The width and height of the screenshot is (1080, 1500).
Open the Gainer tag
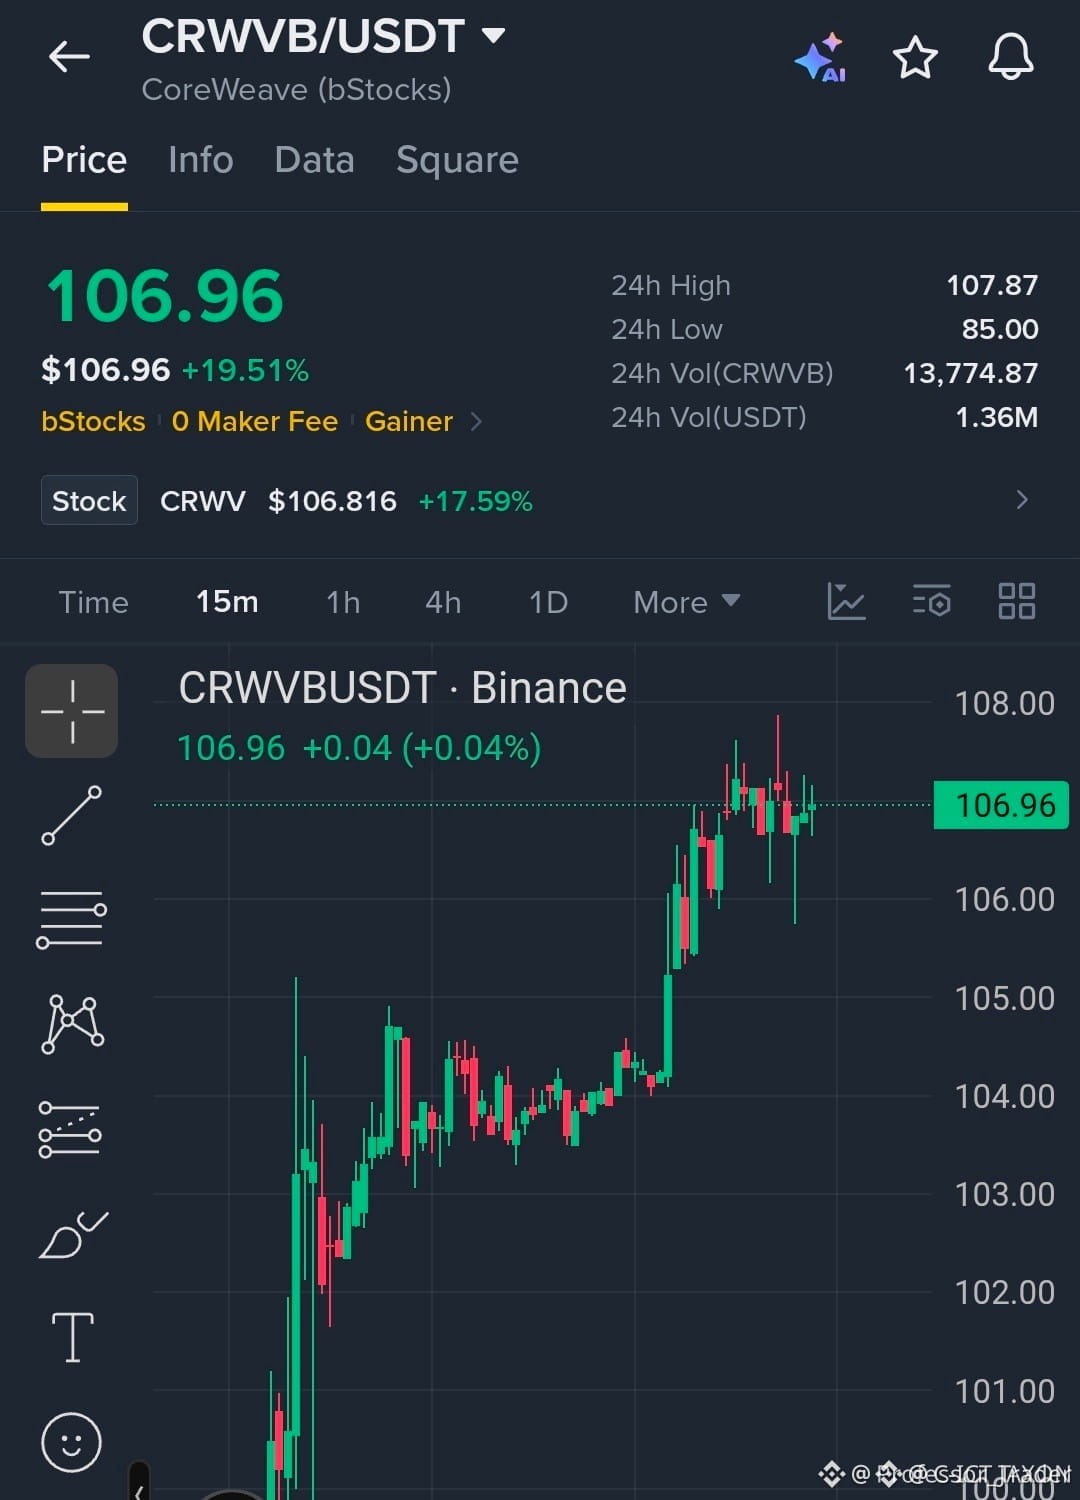[x=409, y=421]
